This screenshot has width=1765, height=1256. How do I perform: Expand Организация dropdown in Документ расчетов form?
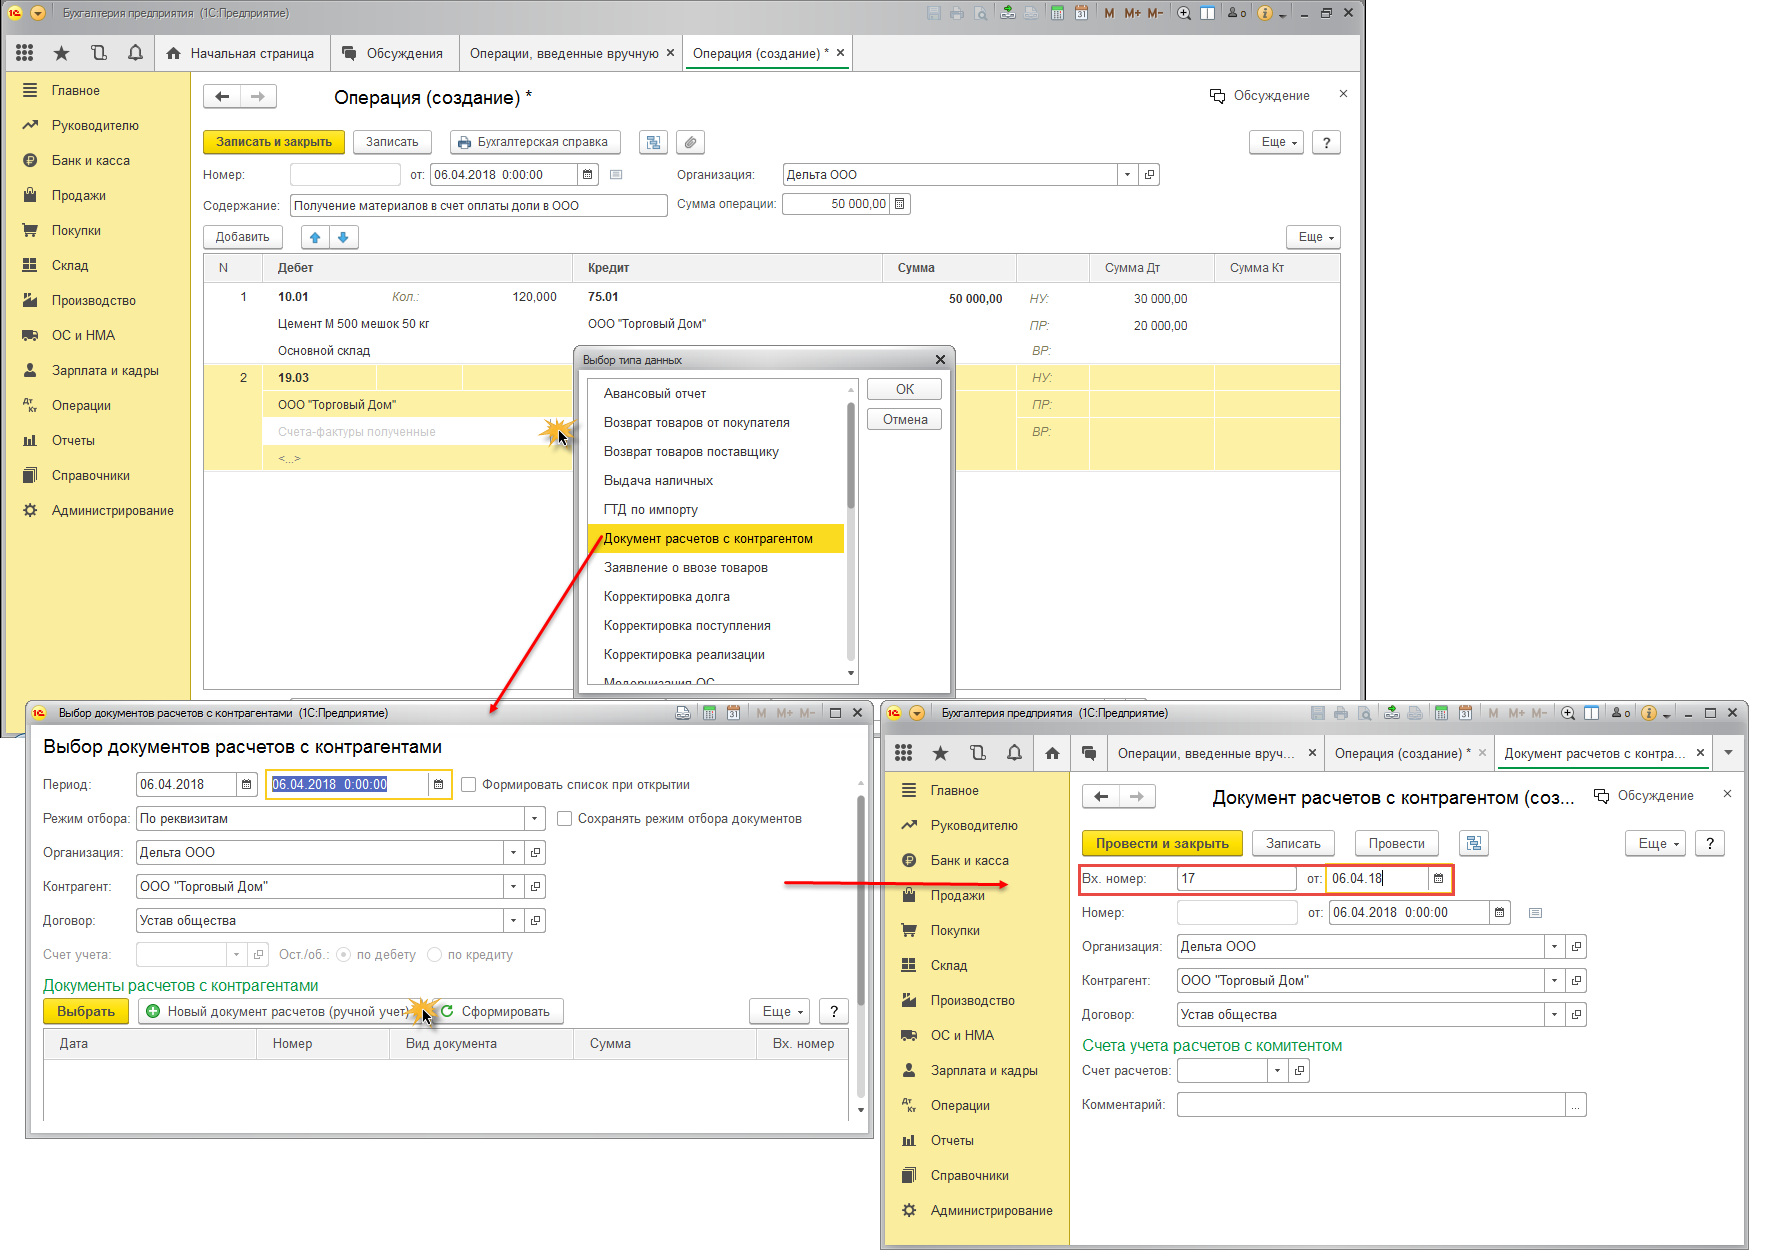tap(1554, 947)
